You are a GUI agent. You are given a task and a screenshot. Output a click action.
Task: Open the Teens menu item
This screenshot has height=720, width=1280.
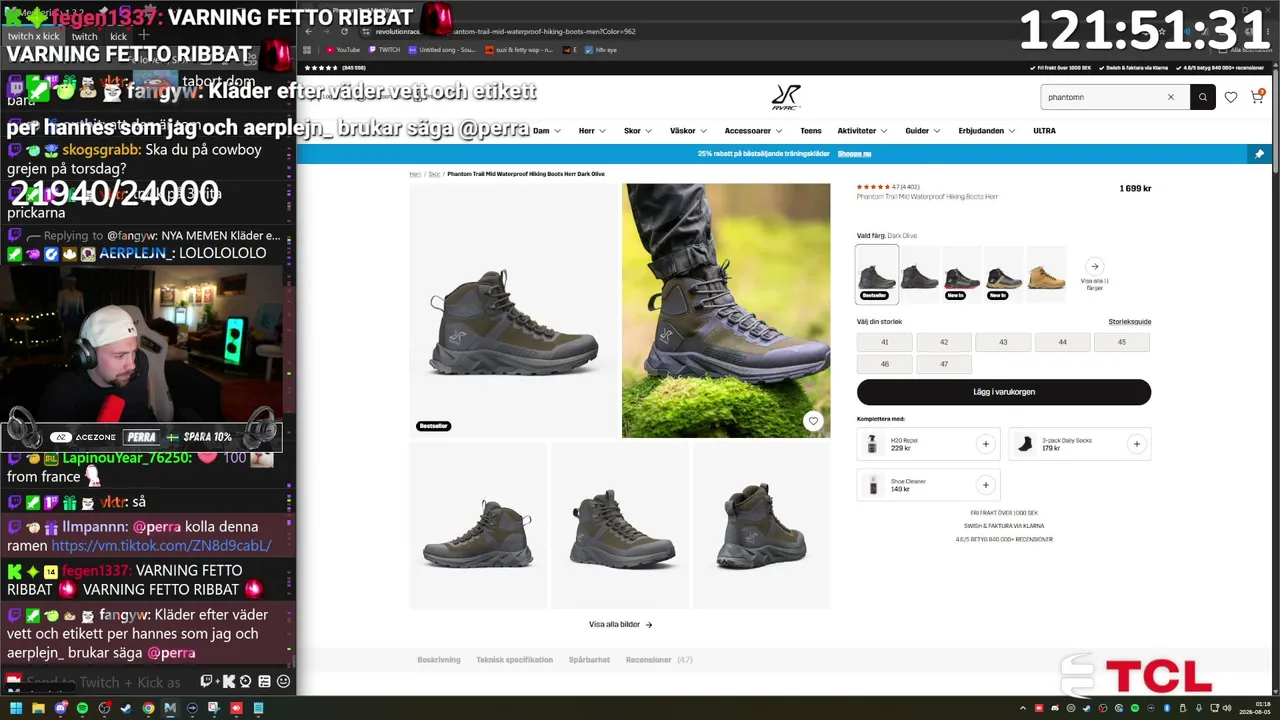811,131
